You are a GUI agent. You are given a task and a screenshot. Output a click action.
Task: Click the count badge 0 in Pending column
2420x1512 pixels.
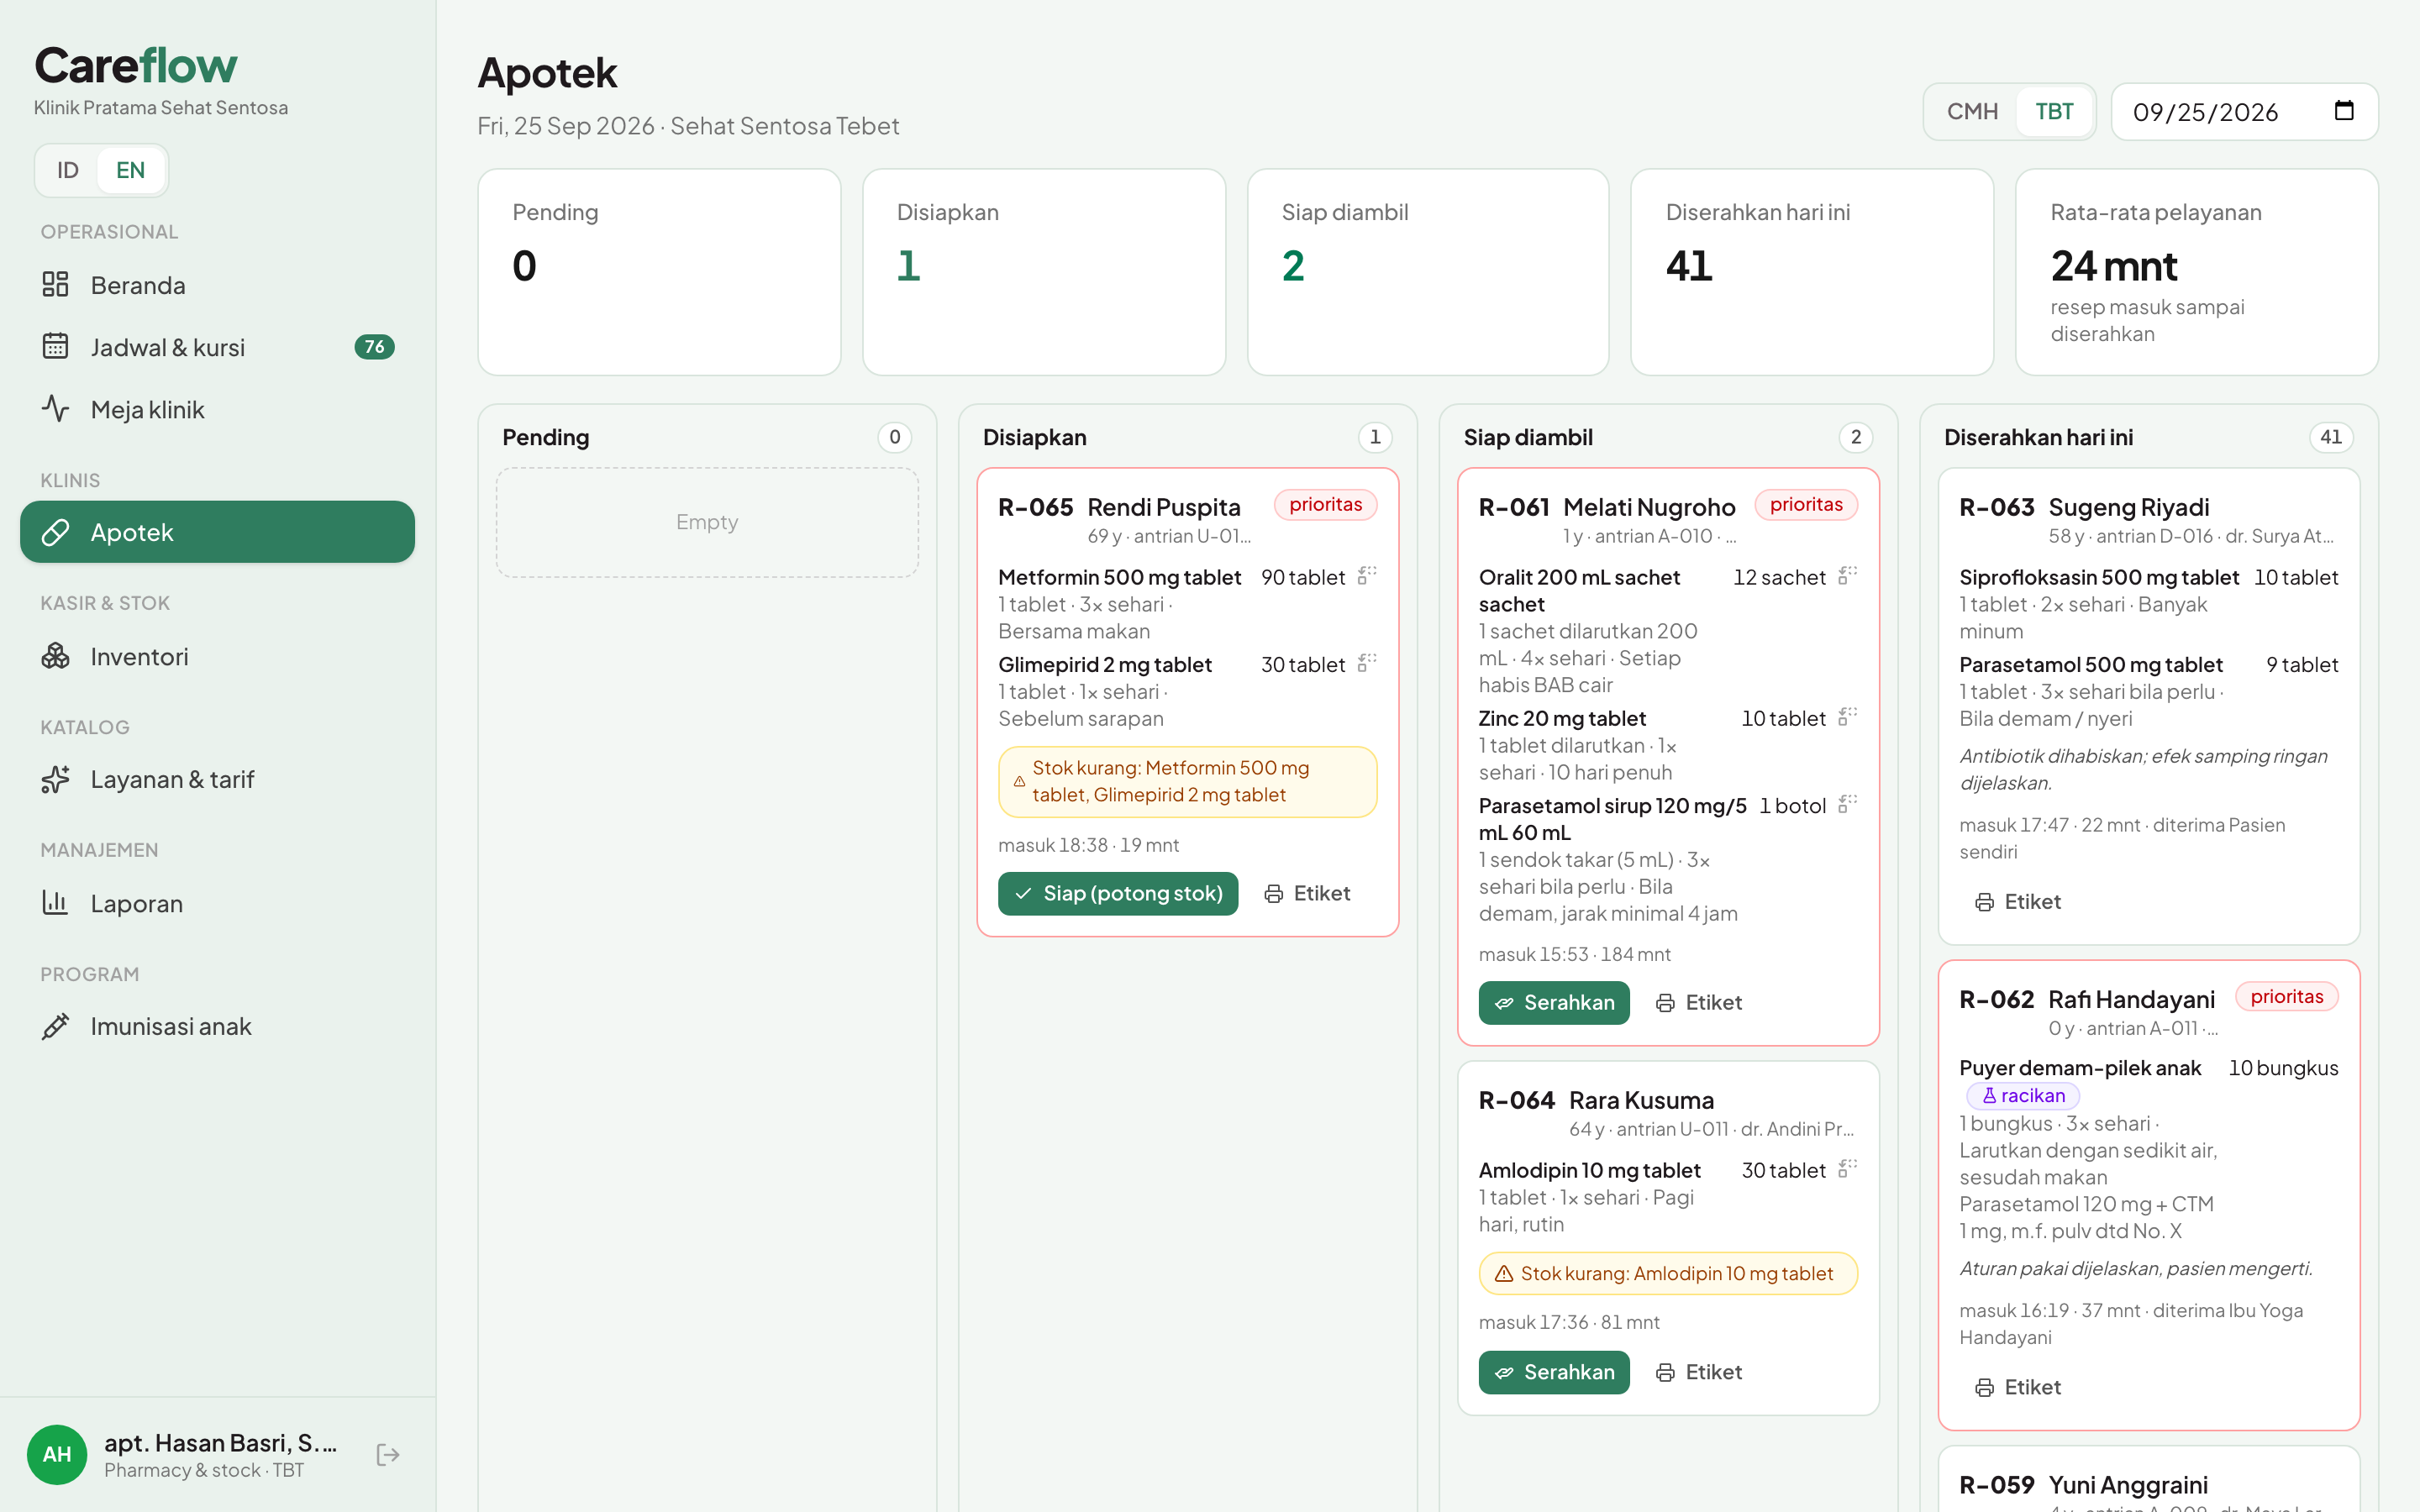(x=894, y=437)
